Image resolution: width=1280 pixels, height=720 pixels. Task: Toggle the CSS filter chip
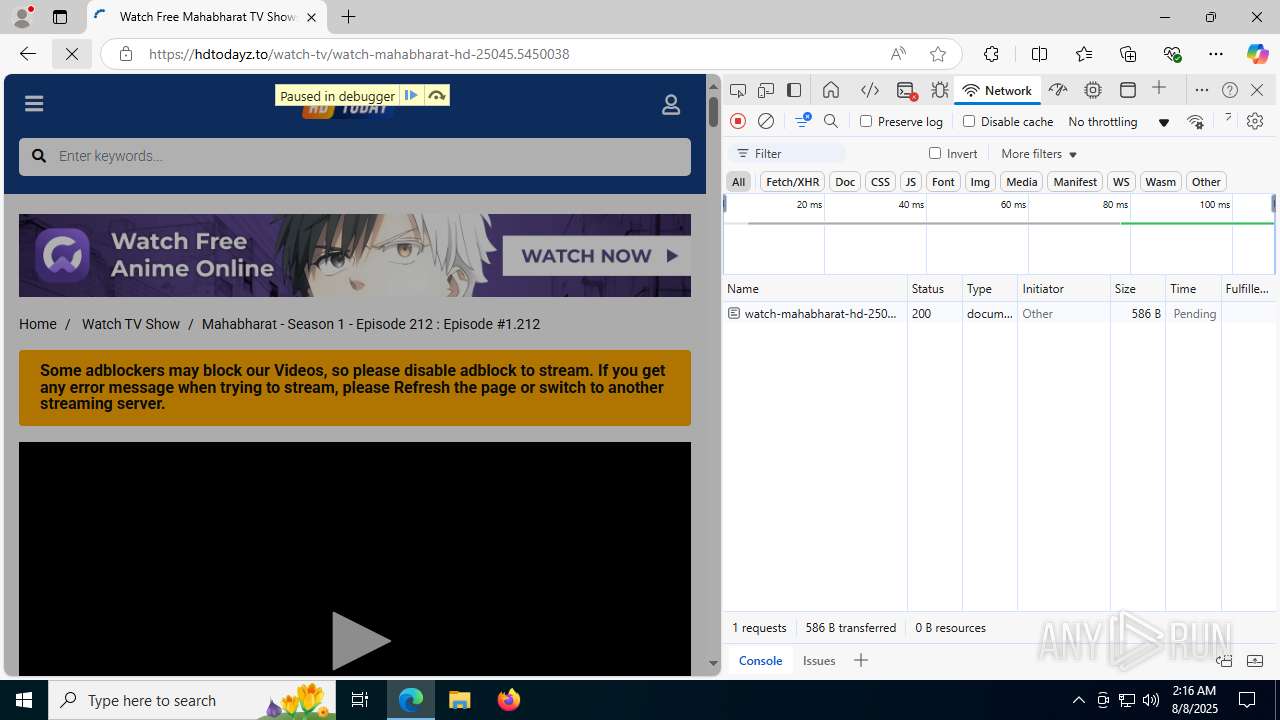click(x=880, y=182)
